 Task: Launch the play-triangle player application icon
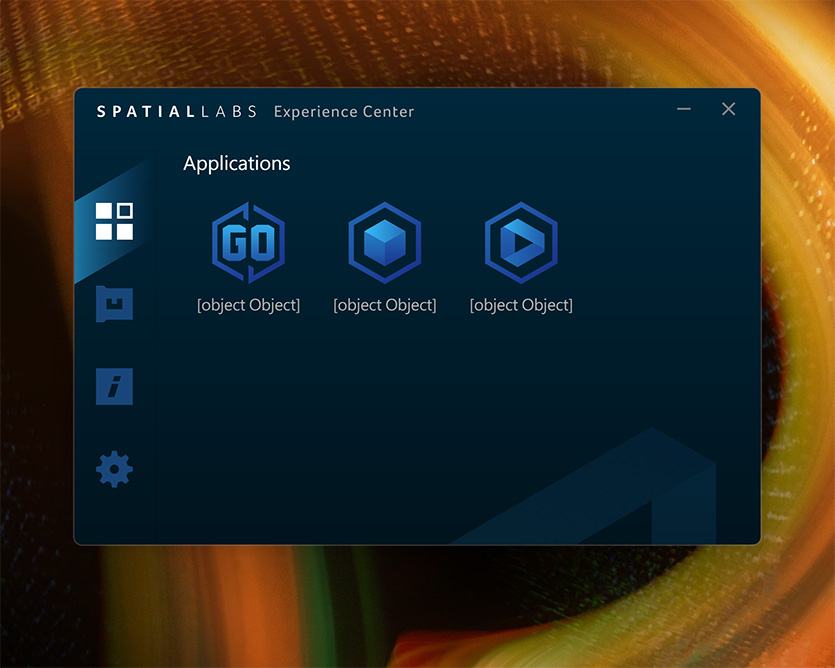coord(521,242)
